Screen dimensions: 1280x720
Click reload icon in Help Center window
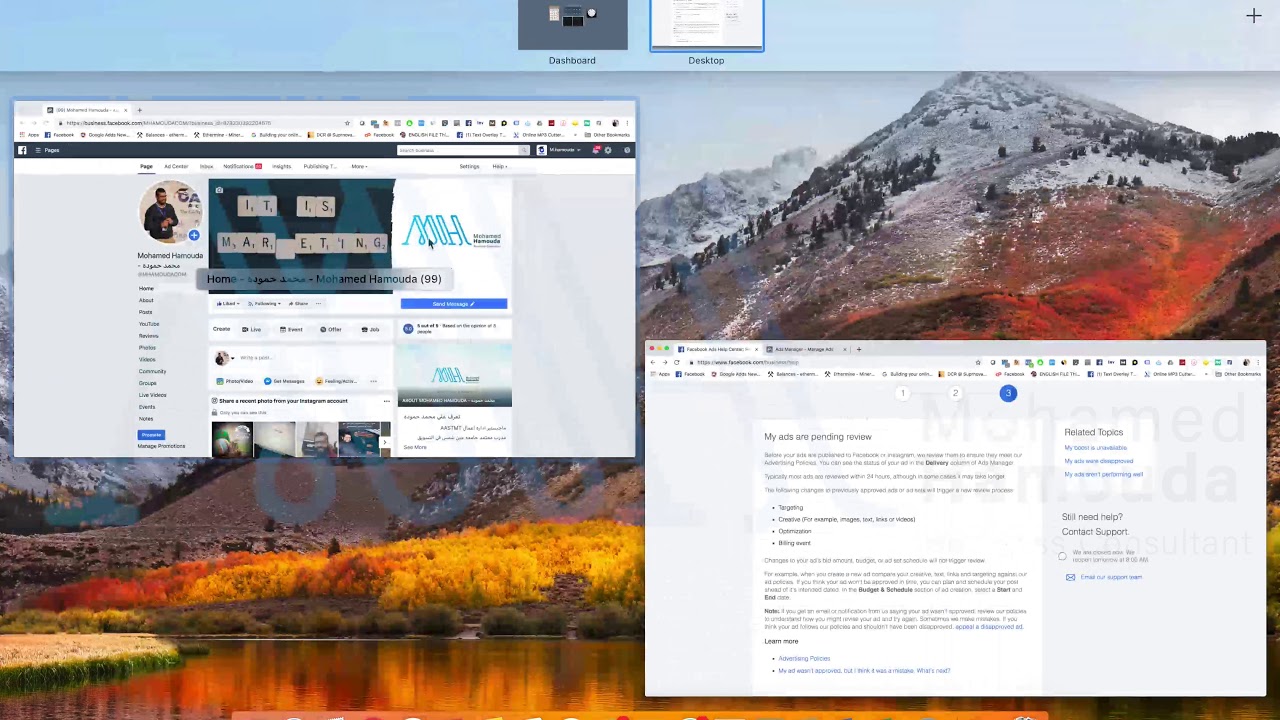pyautogui.click(x=677, y=362)
